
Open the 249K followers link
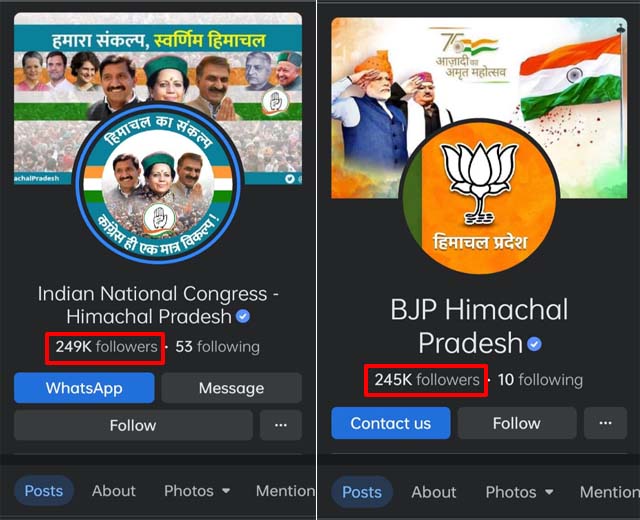click(x=106, y=347)
